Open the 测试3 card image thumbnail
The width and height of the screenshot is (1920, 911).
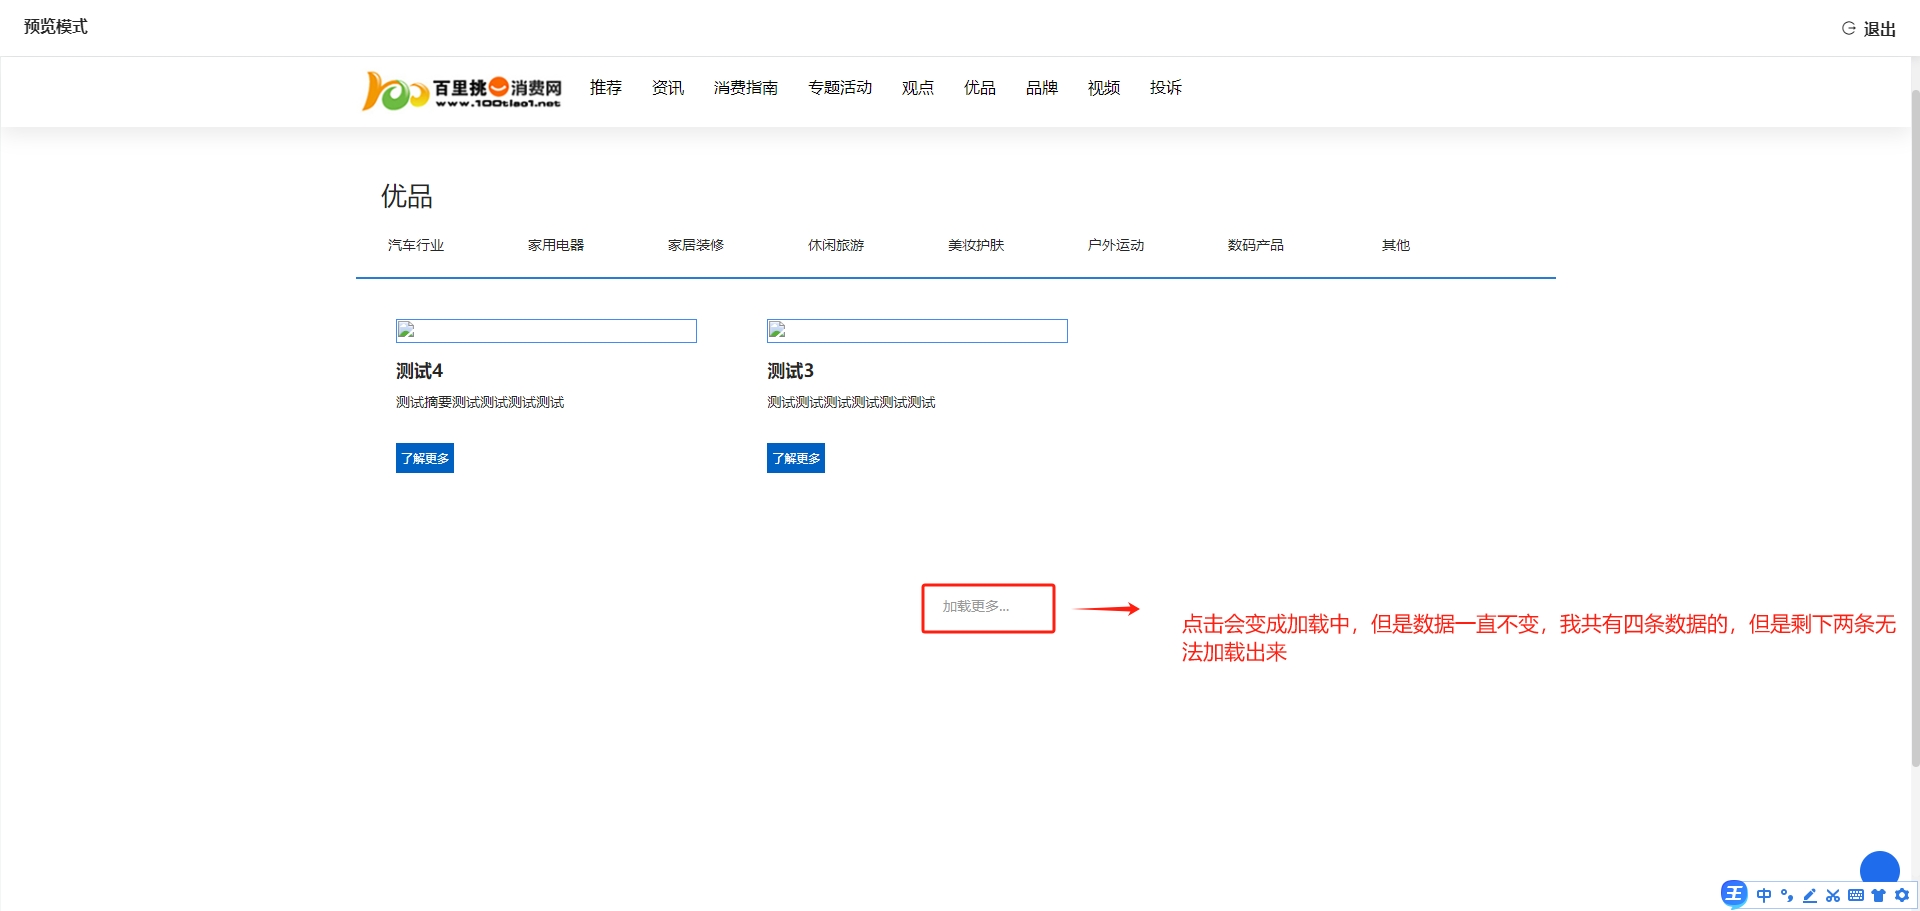pos(917,331)
